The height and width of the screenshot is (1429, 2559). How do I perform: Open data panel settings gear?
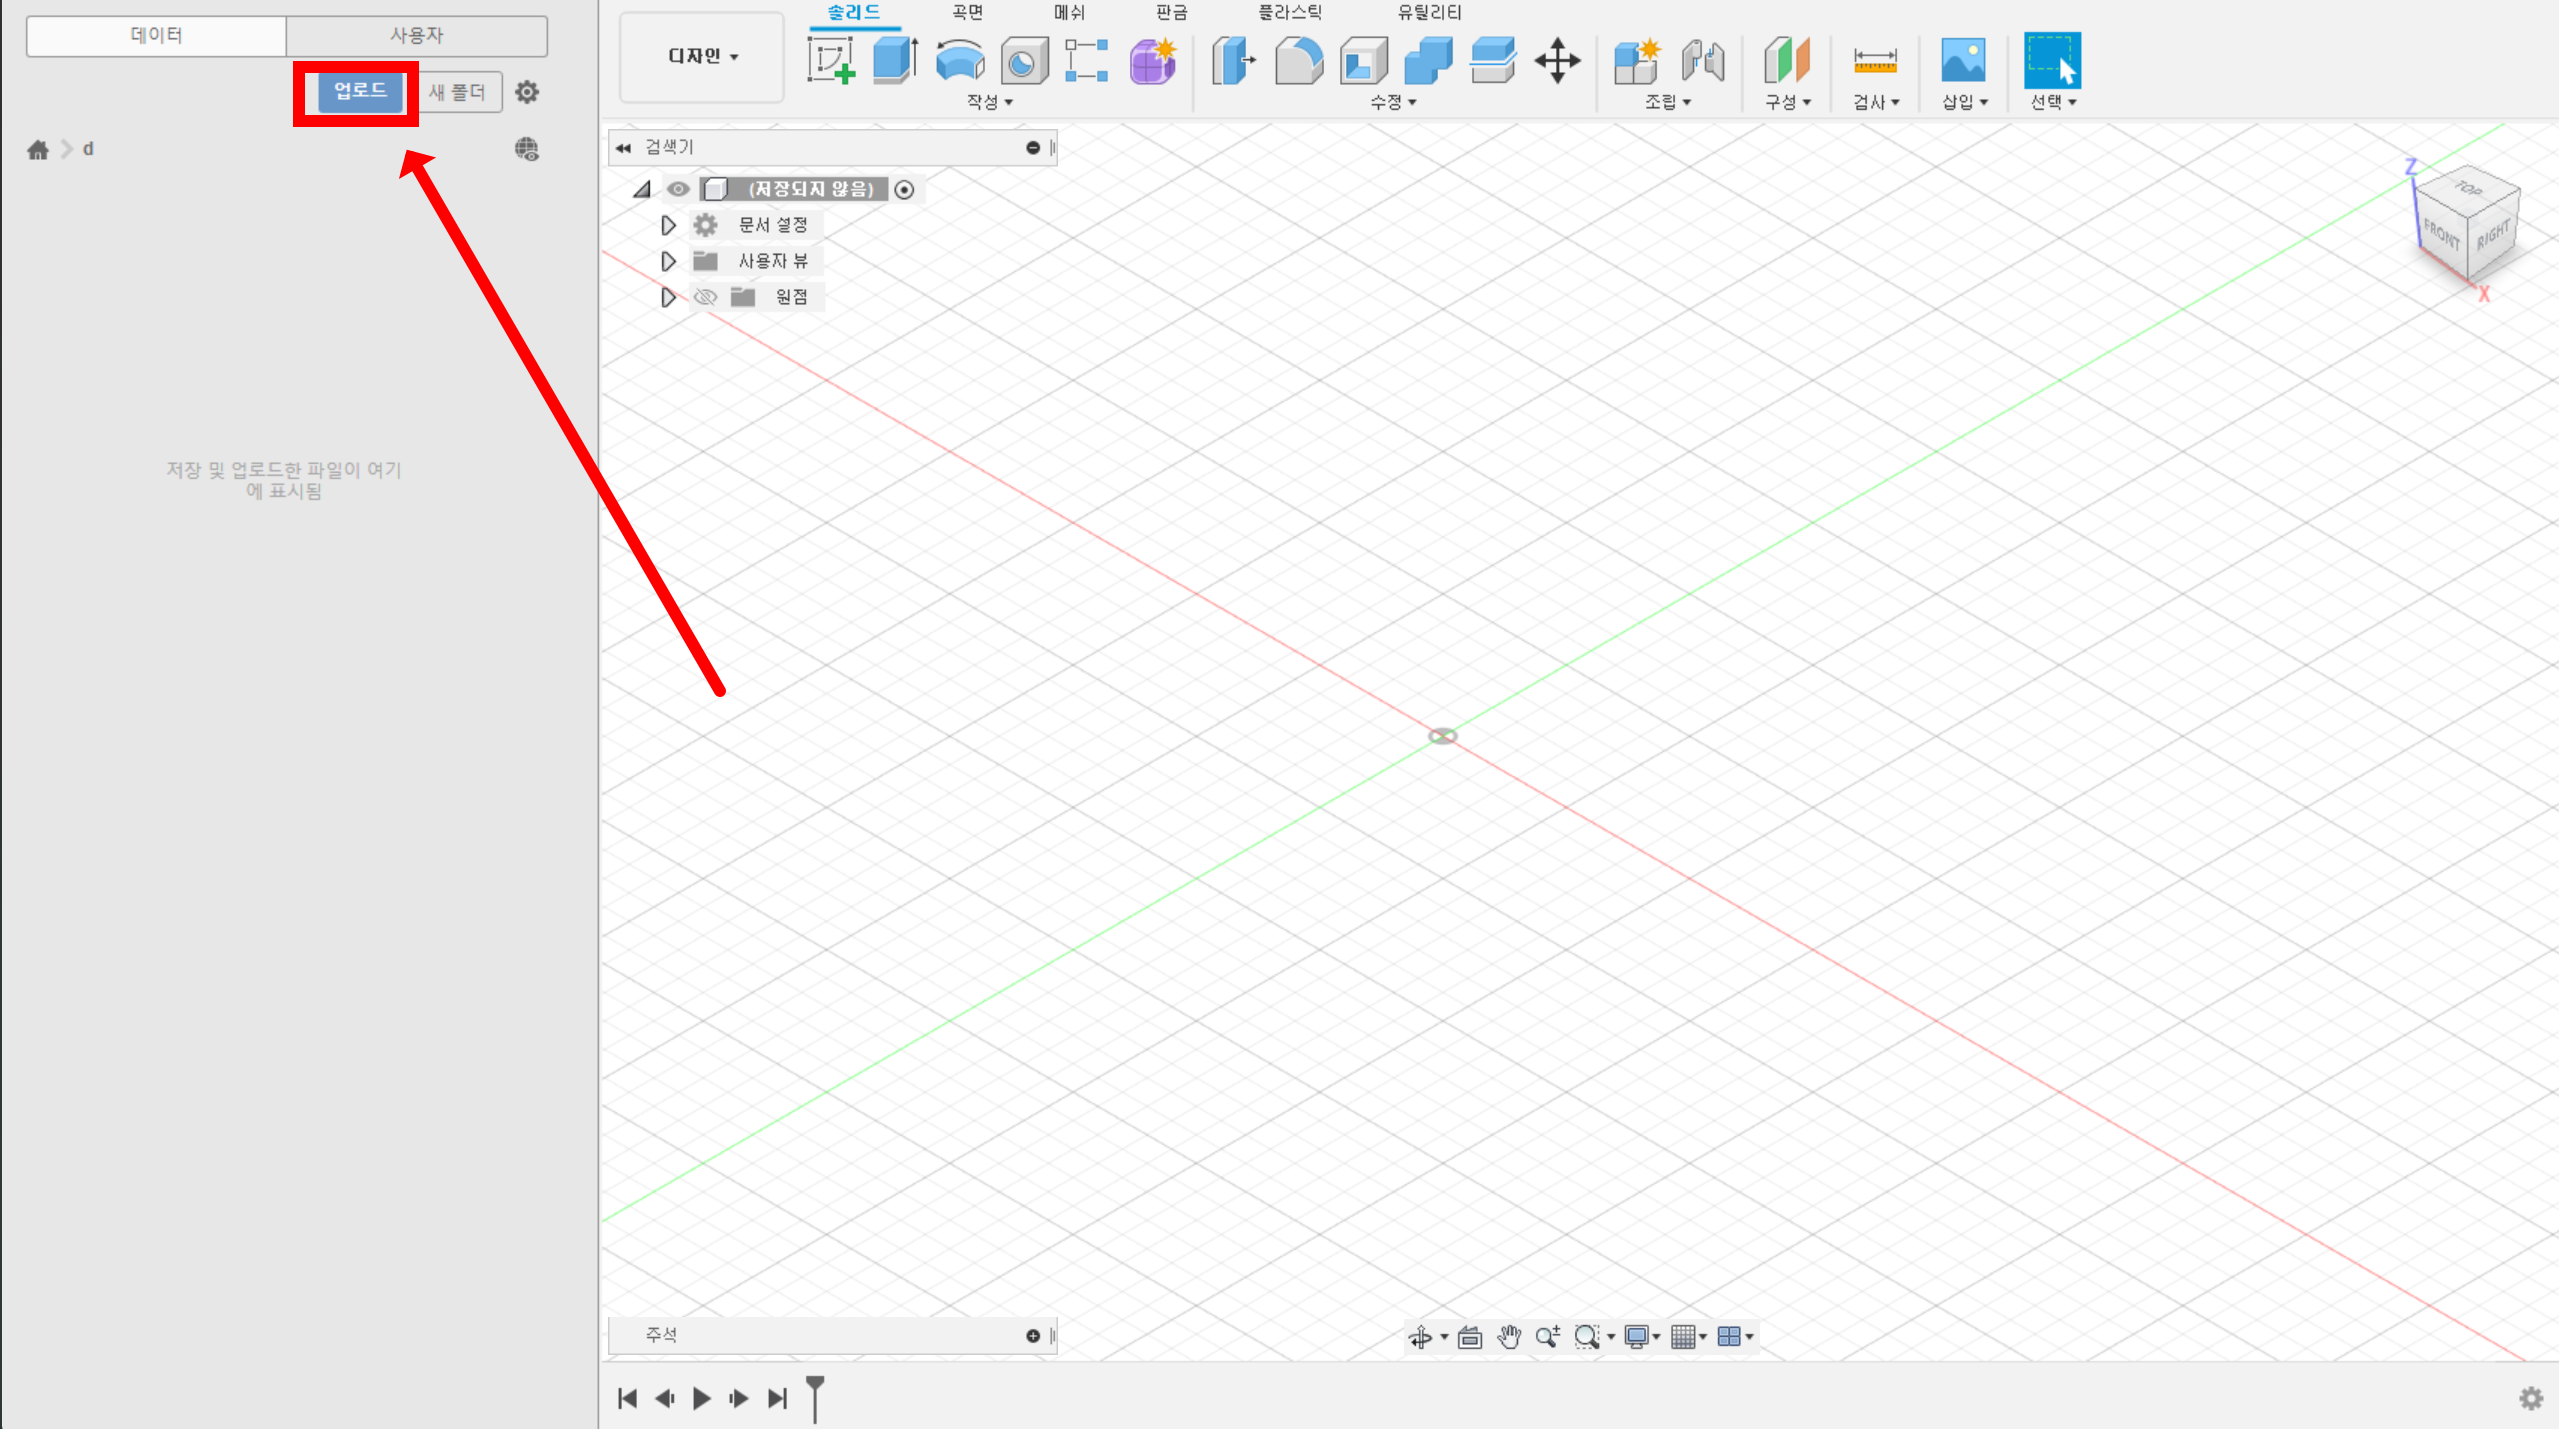coord(527,92)
